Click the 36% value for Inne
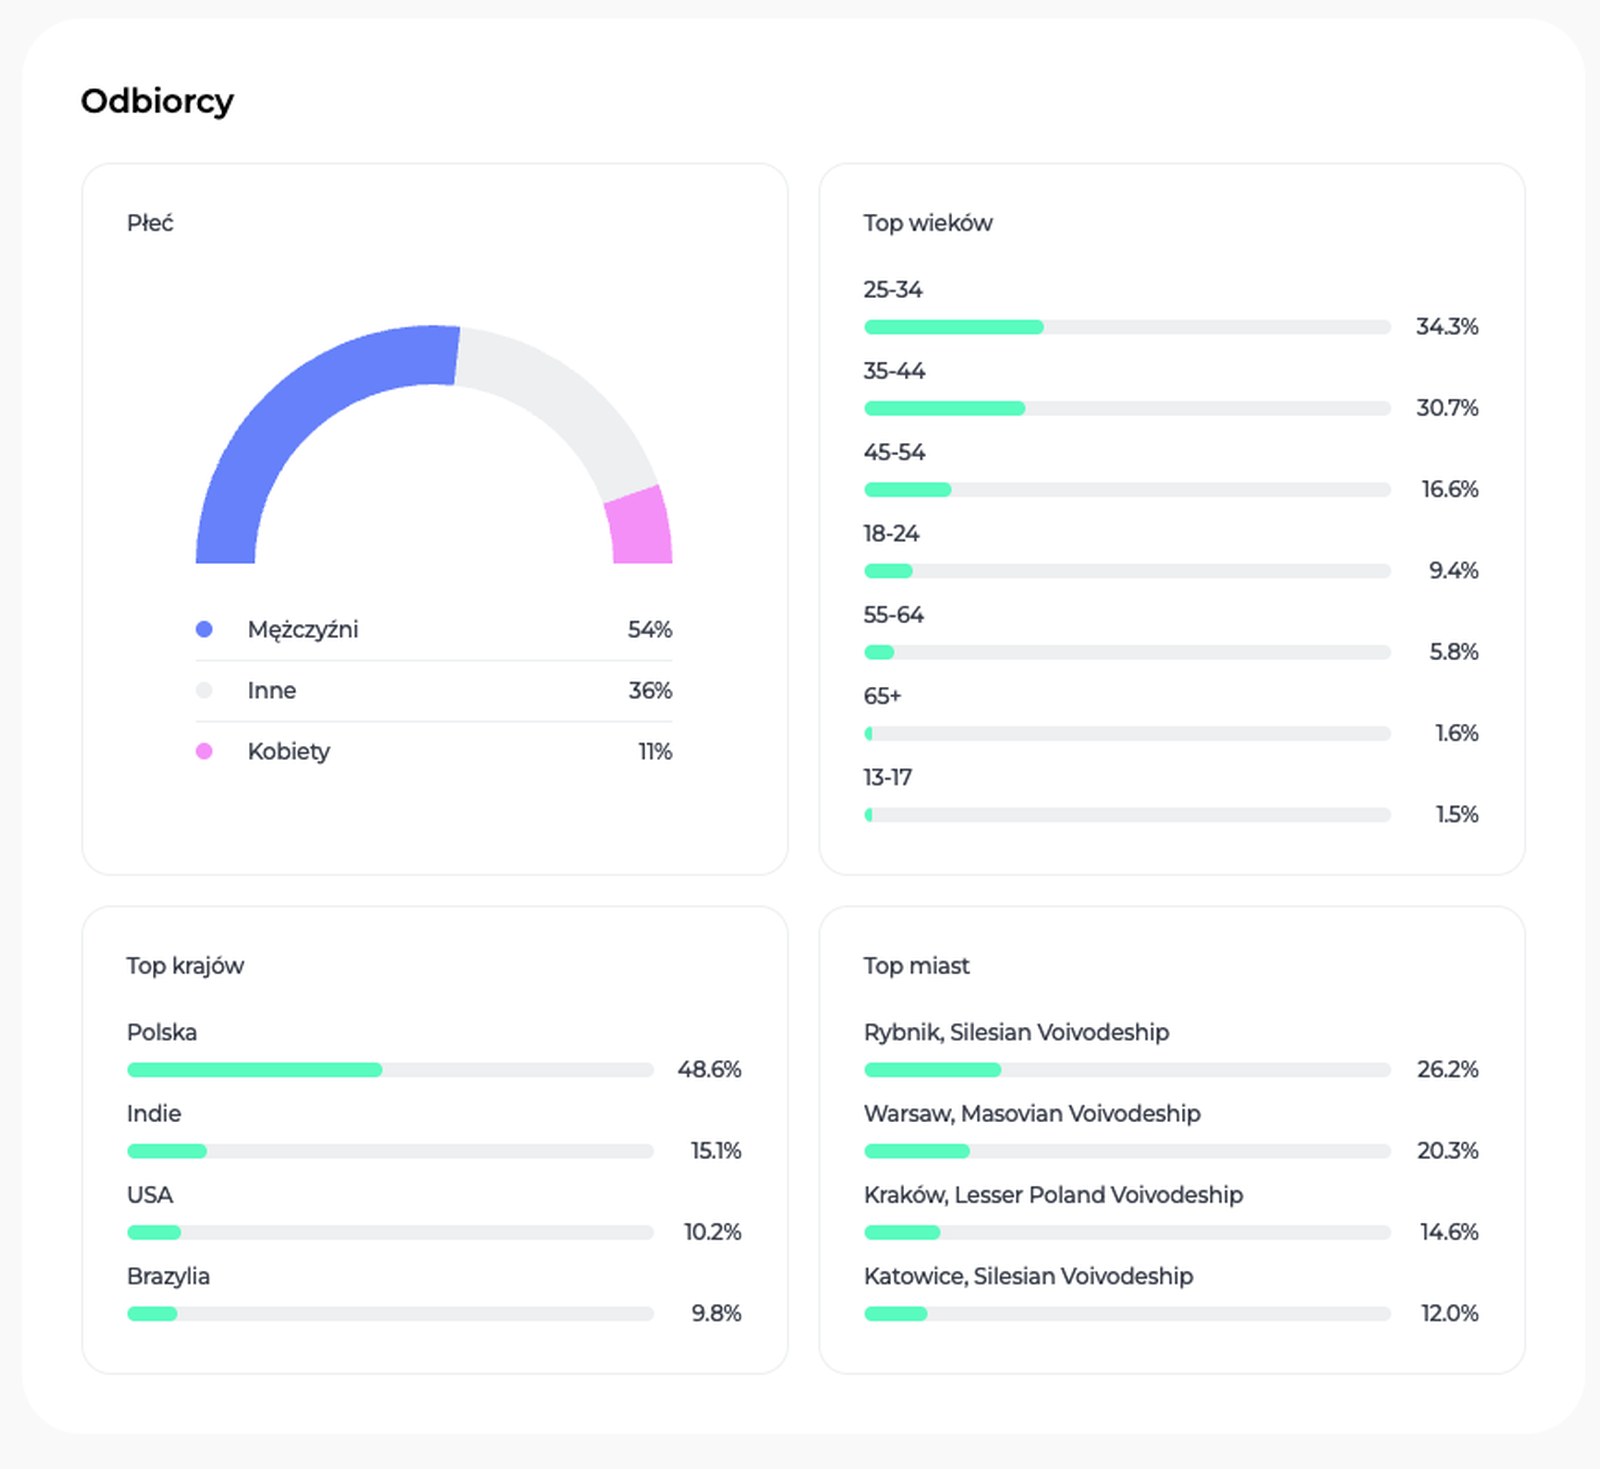This screenshot has width=1600, height=1469. pyautogui.click(x=650, y=690)
